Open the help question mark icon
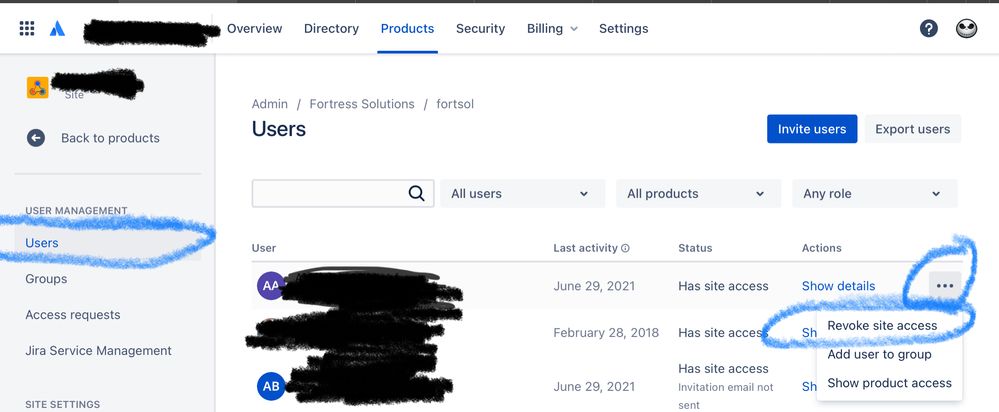999x412 pixels. tap(928, 29)
